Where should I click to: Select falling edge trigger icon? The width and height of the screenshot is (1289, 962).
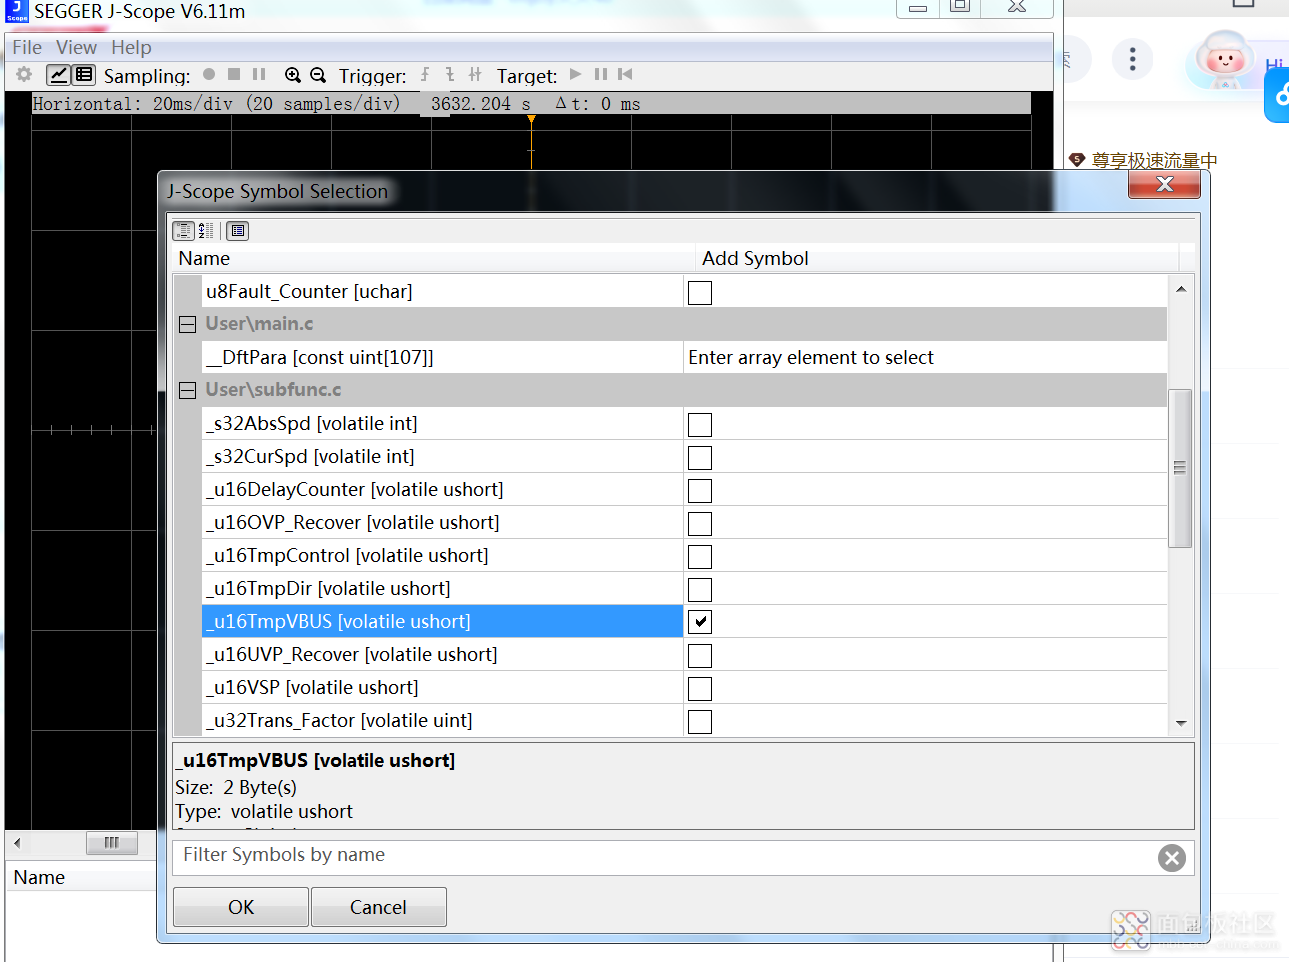coord(450,74)
